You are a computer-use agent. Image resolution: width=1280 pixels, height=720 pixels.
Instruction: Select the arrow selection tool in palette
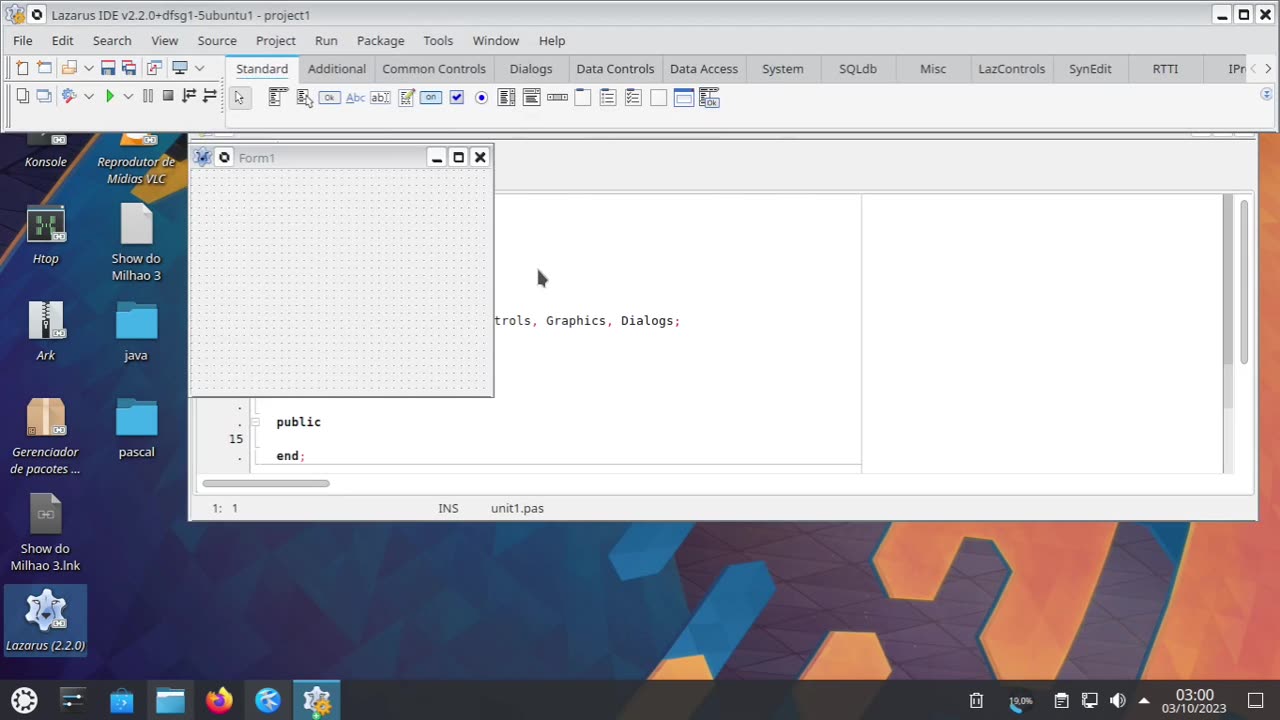pyautogui.click(x=239, y=98)
